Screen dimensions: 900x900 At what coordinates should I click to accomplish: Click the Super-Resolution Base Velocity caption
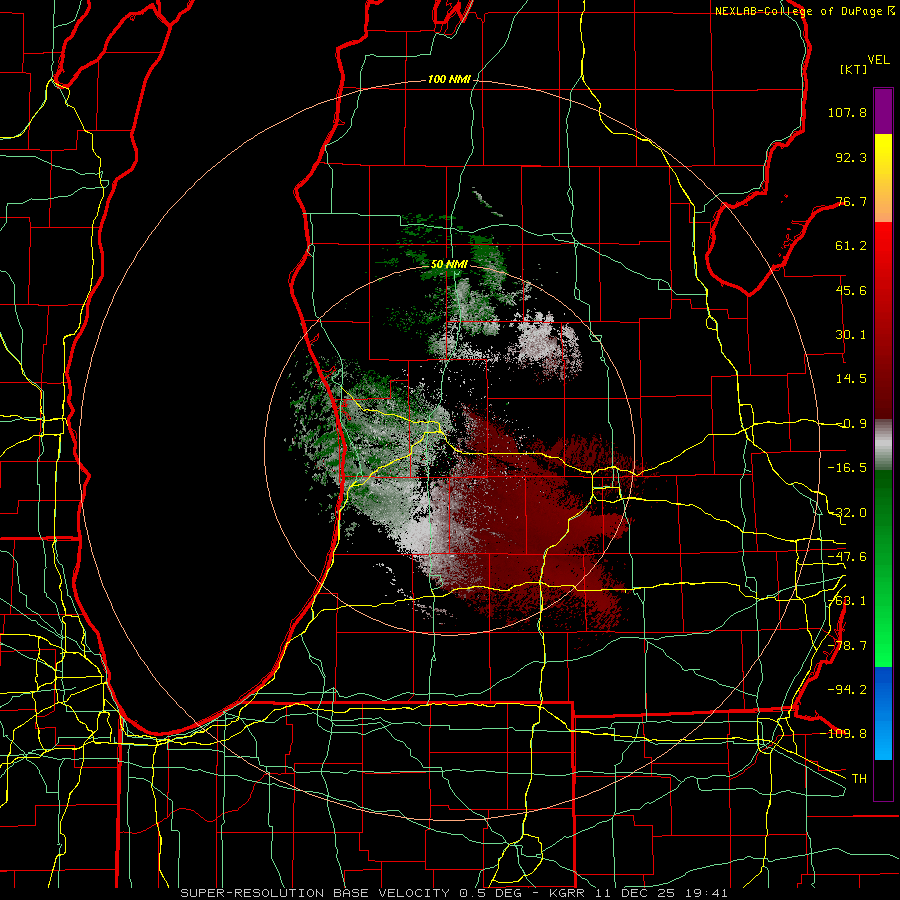point(454,893)
